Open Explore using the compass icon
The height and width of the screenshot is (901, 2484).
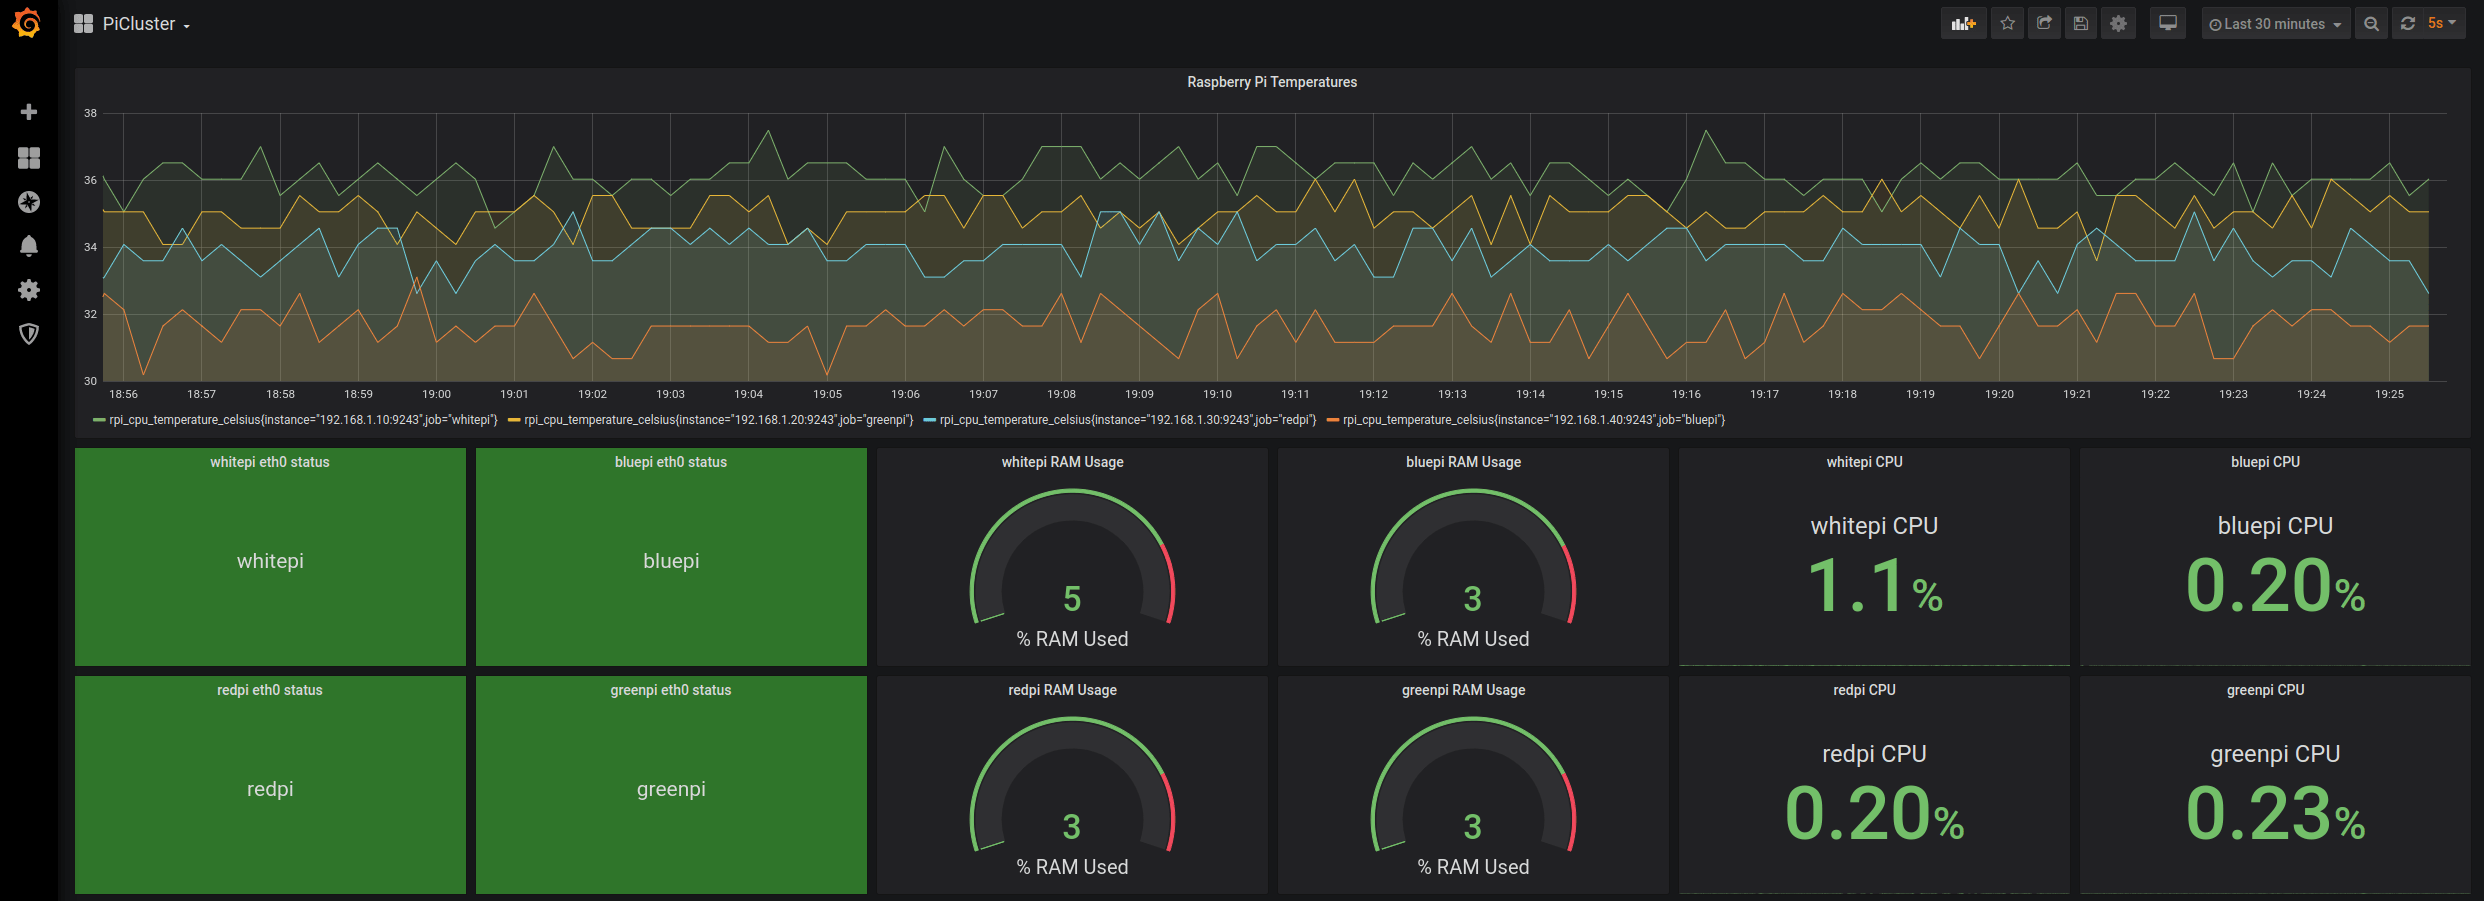click(x=28, y=202)
